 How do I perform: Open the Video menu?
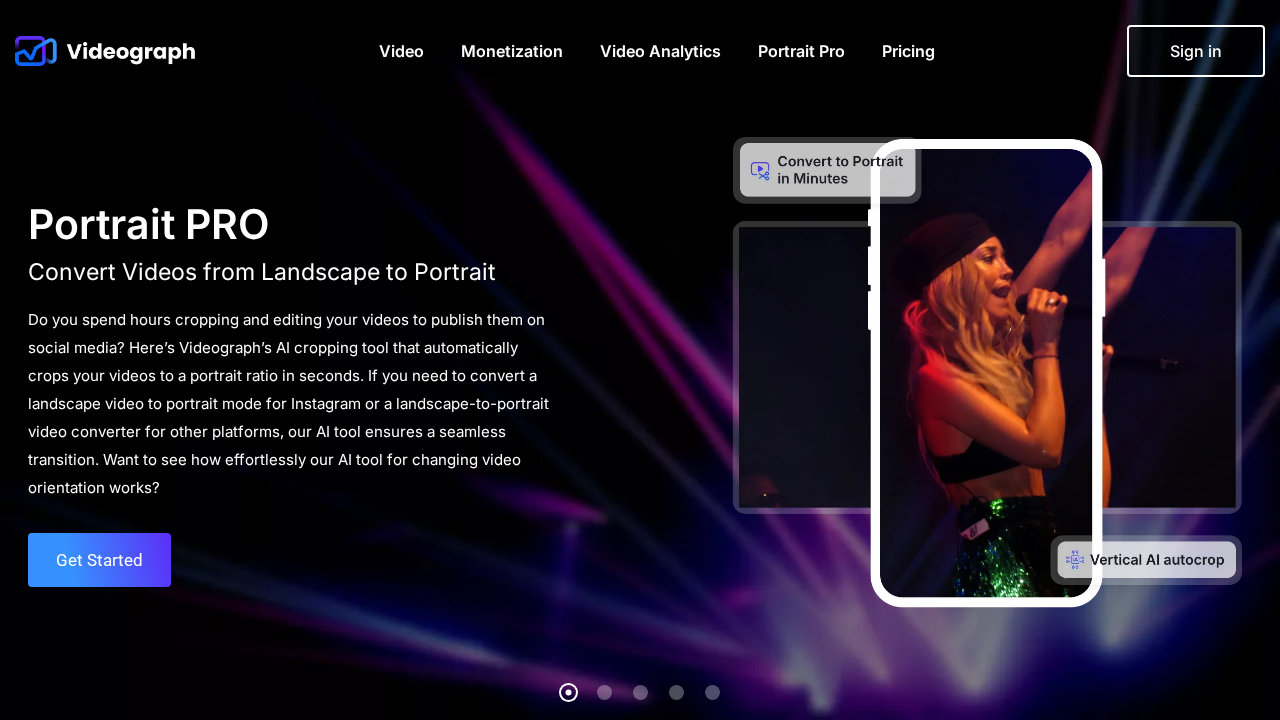point(401,51)
